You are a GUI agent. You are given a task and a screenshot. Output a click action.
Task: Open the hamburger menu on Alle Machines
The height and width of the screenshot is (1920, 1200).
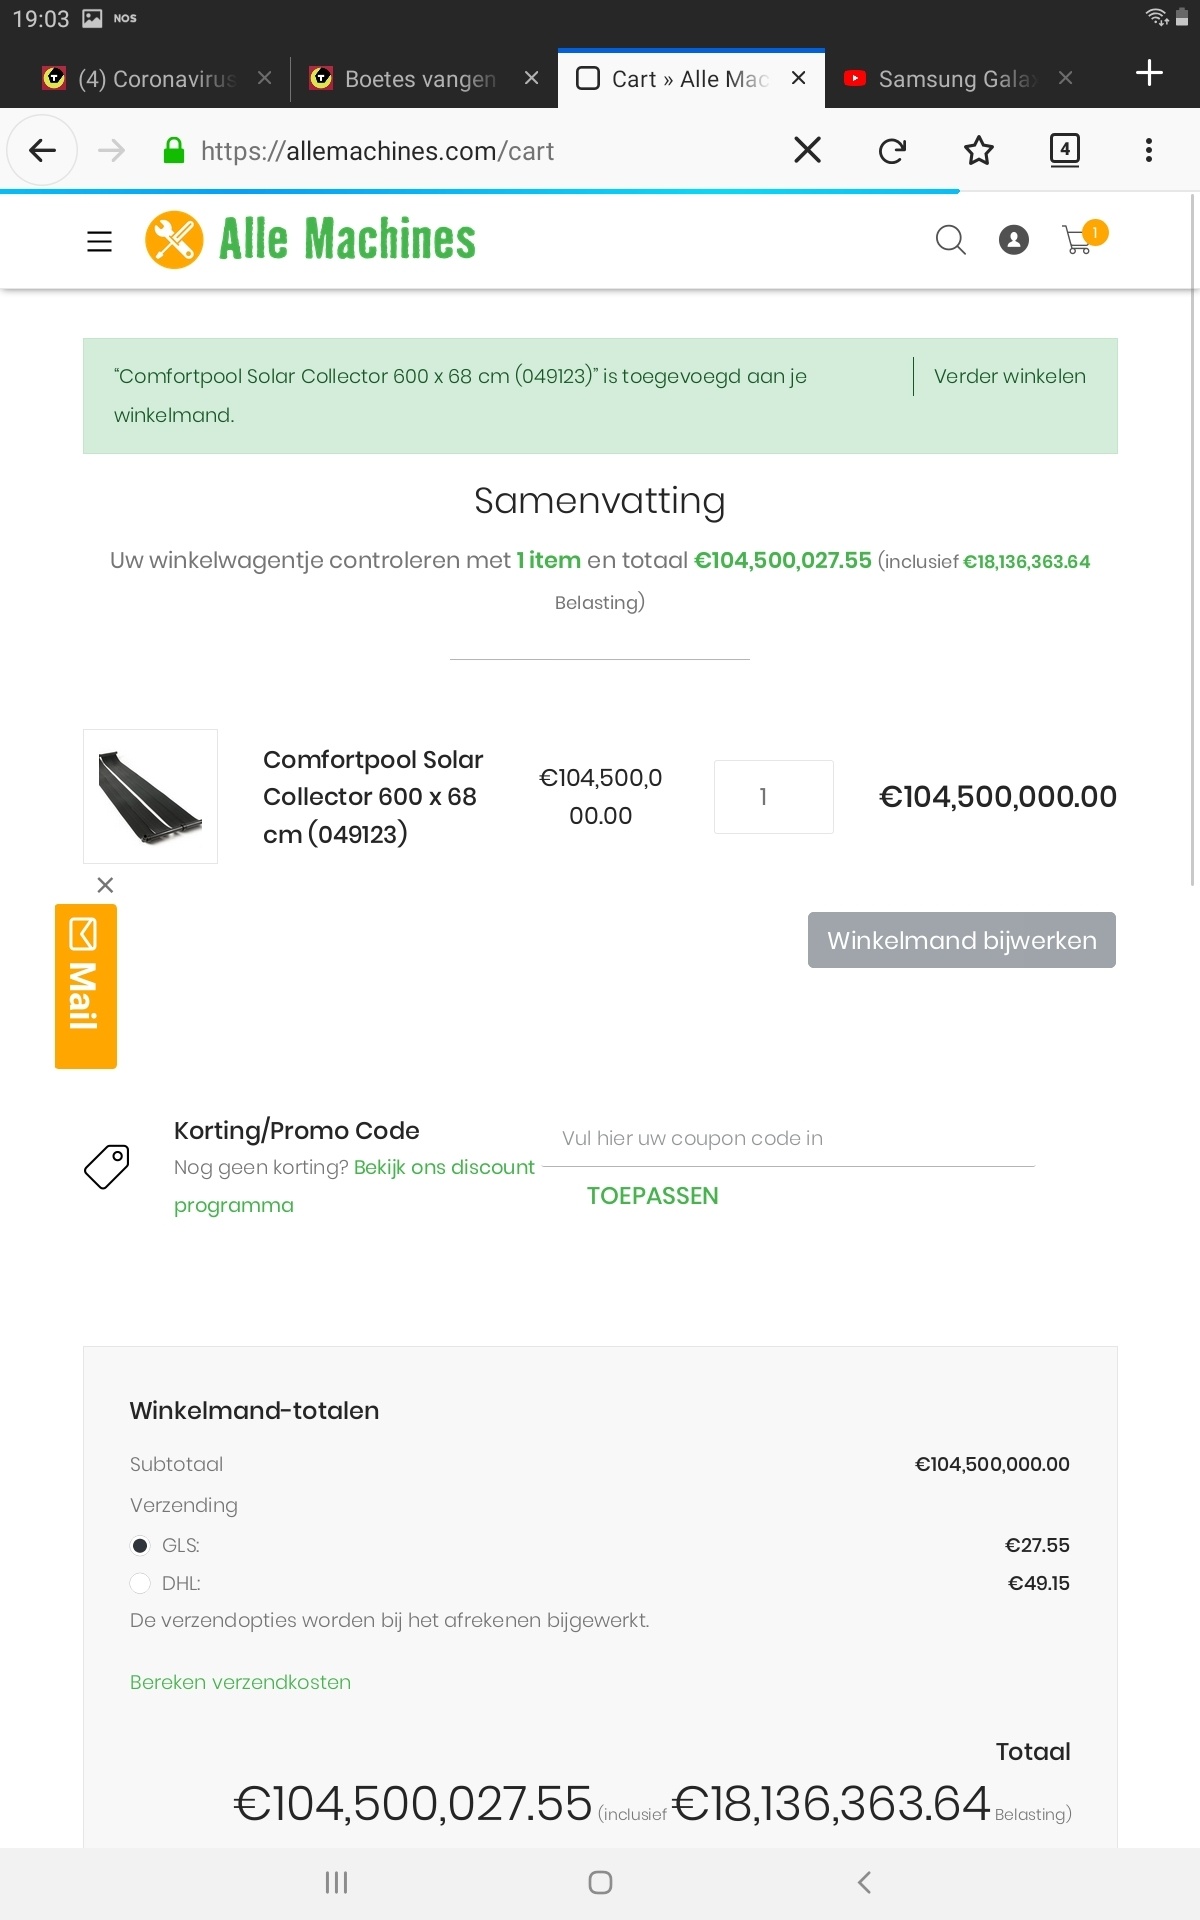(x=99, y=241)
